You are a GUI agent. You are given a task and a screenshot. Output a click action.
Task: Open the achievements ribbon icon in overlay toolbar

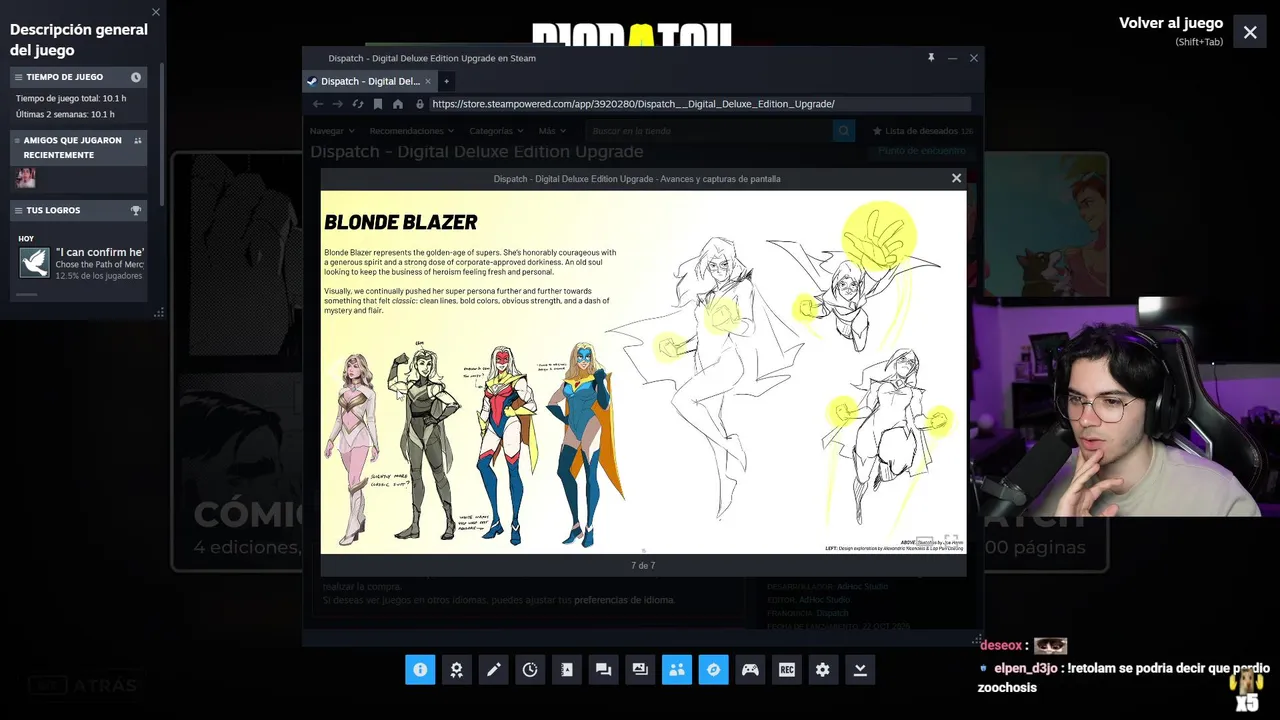[457, 670]
